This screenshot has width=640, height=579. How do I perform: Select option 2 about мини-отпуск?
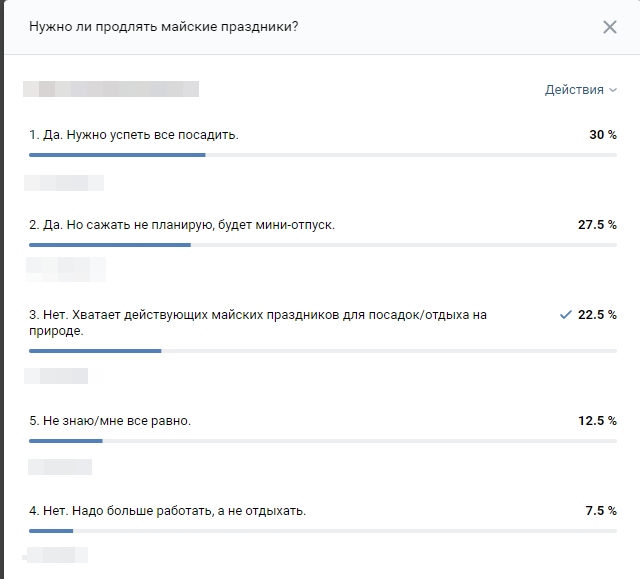tap(182, 225)
